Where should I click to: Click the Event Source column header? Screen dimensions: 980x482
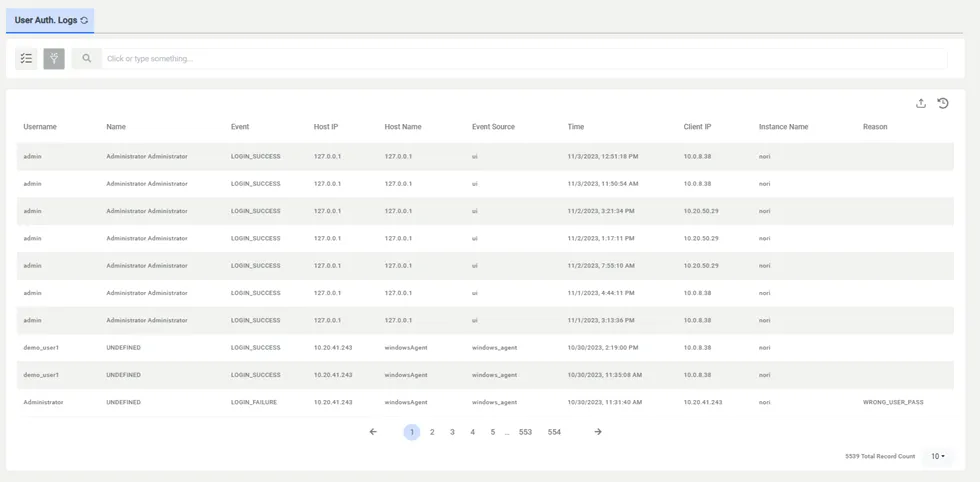click(493, 127)
